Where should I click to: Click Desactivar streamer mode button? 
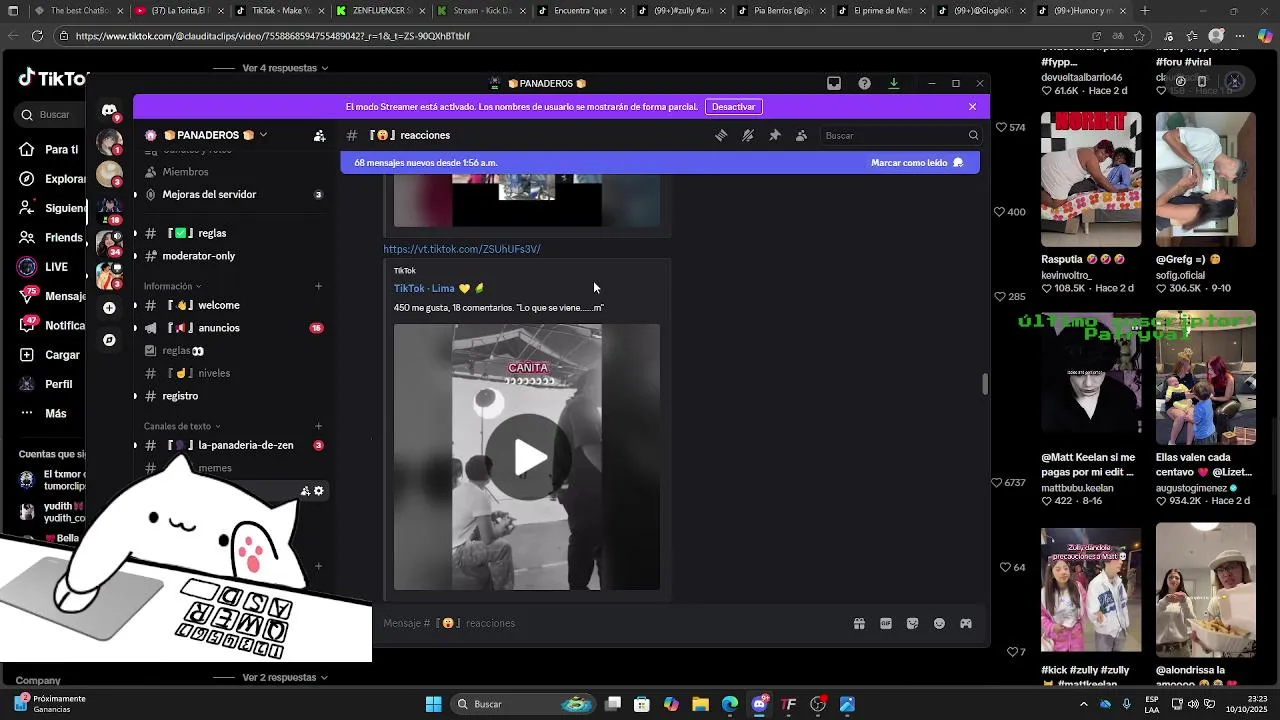(x=734, y=106)
